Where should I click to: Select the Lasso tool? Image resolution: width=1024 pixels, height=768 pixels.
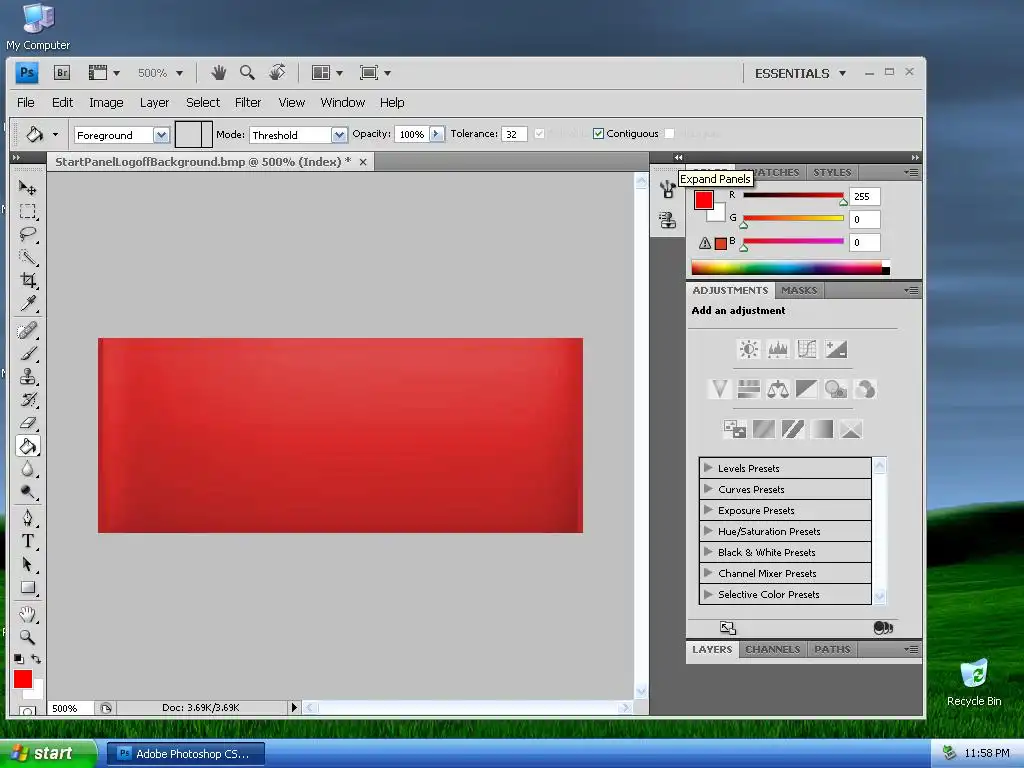[x=27, y=234]
